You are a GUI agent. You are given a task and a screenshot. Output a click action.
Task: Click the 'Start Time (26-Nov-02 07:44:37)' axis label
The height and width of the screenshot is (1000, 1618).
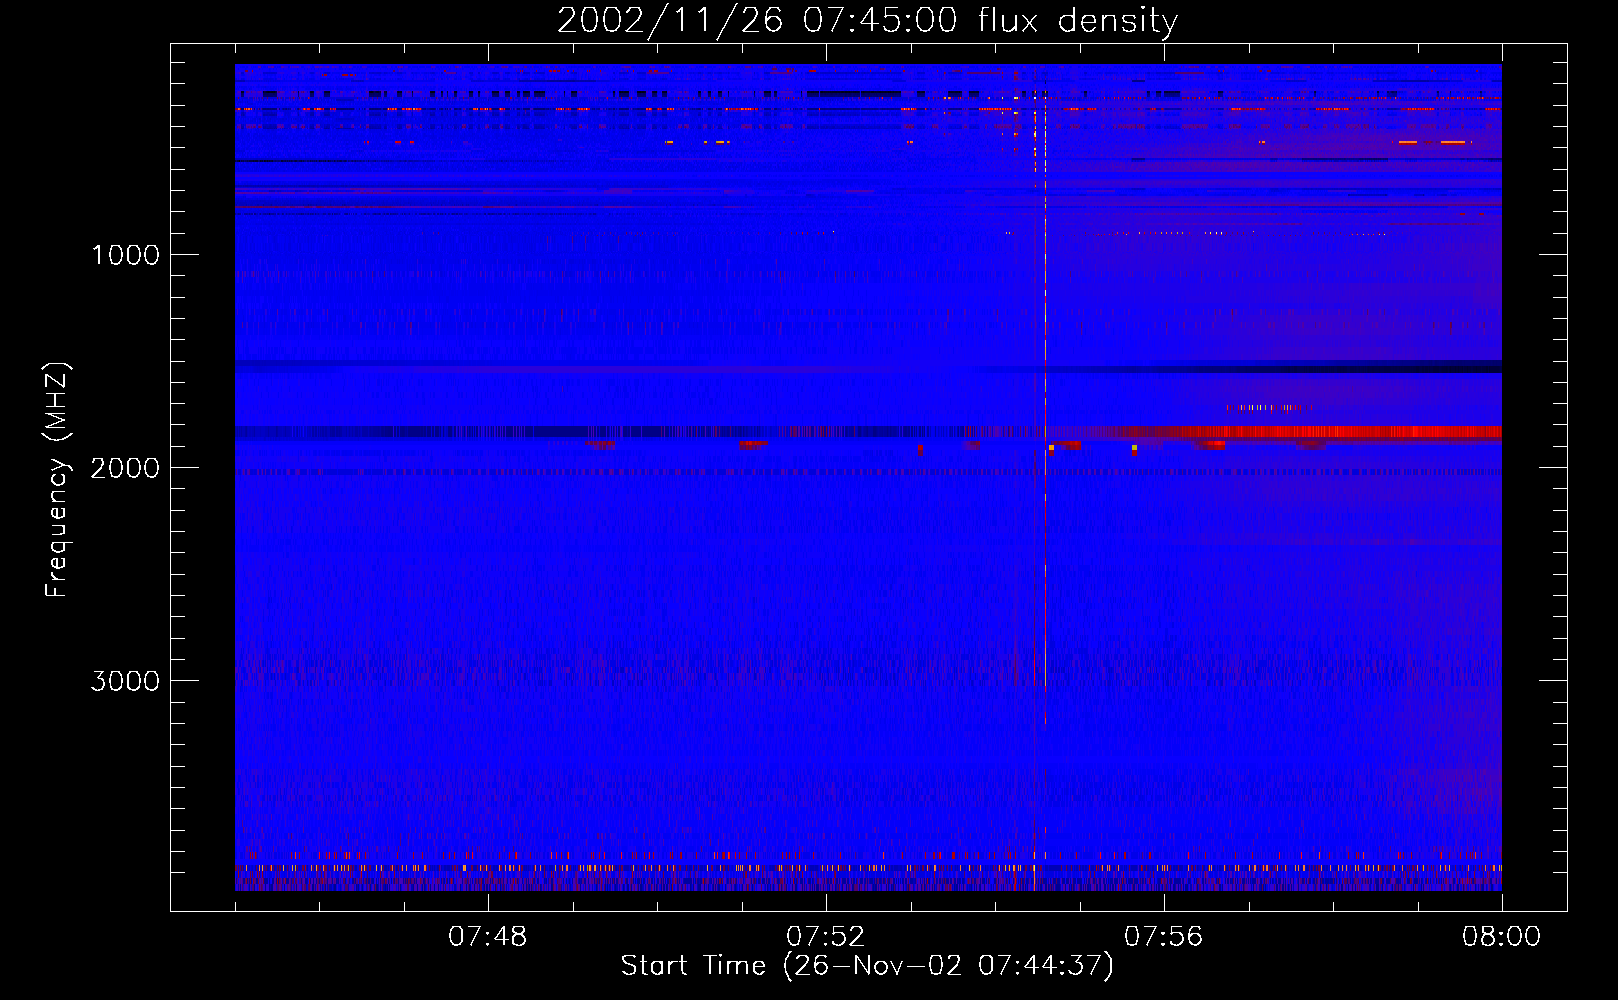867,966
